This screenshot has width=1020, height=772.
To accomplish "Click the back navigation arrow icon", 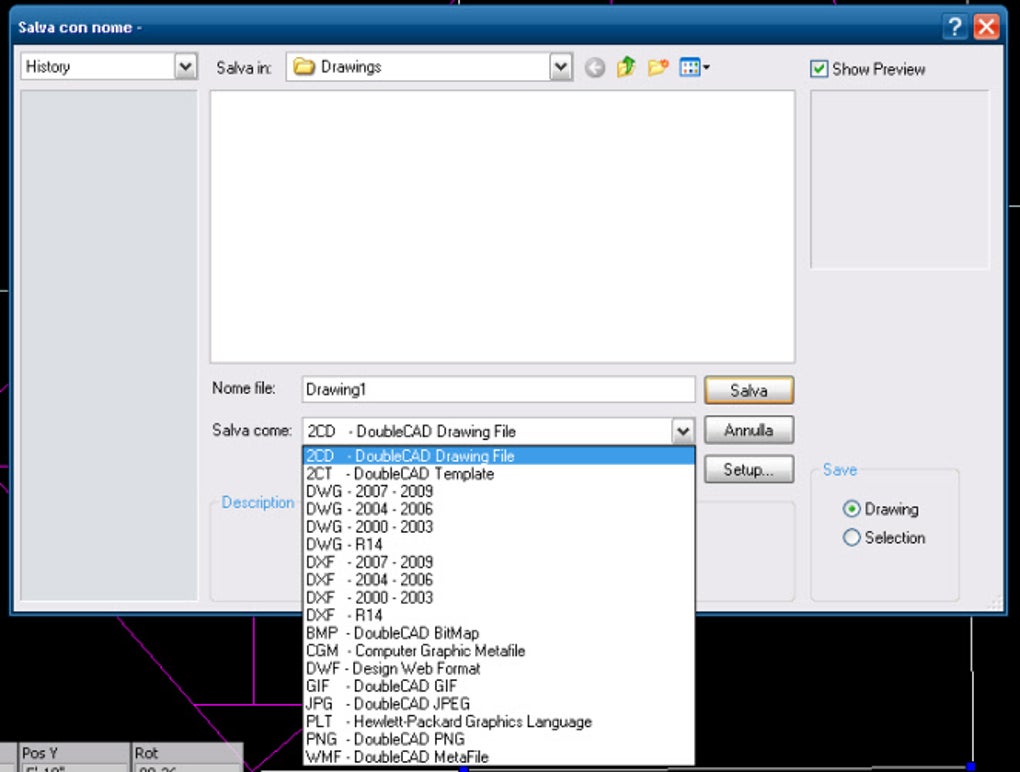I will 595,67.
